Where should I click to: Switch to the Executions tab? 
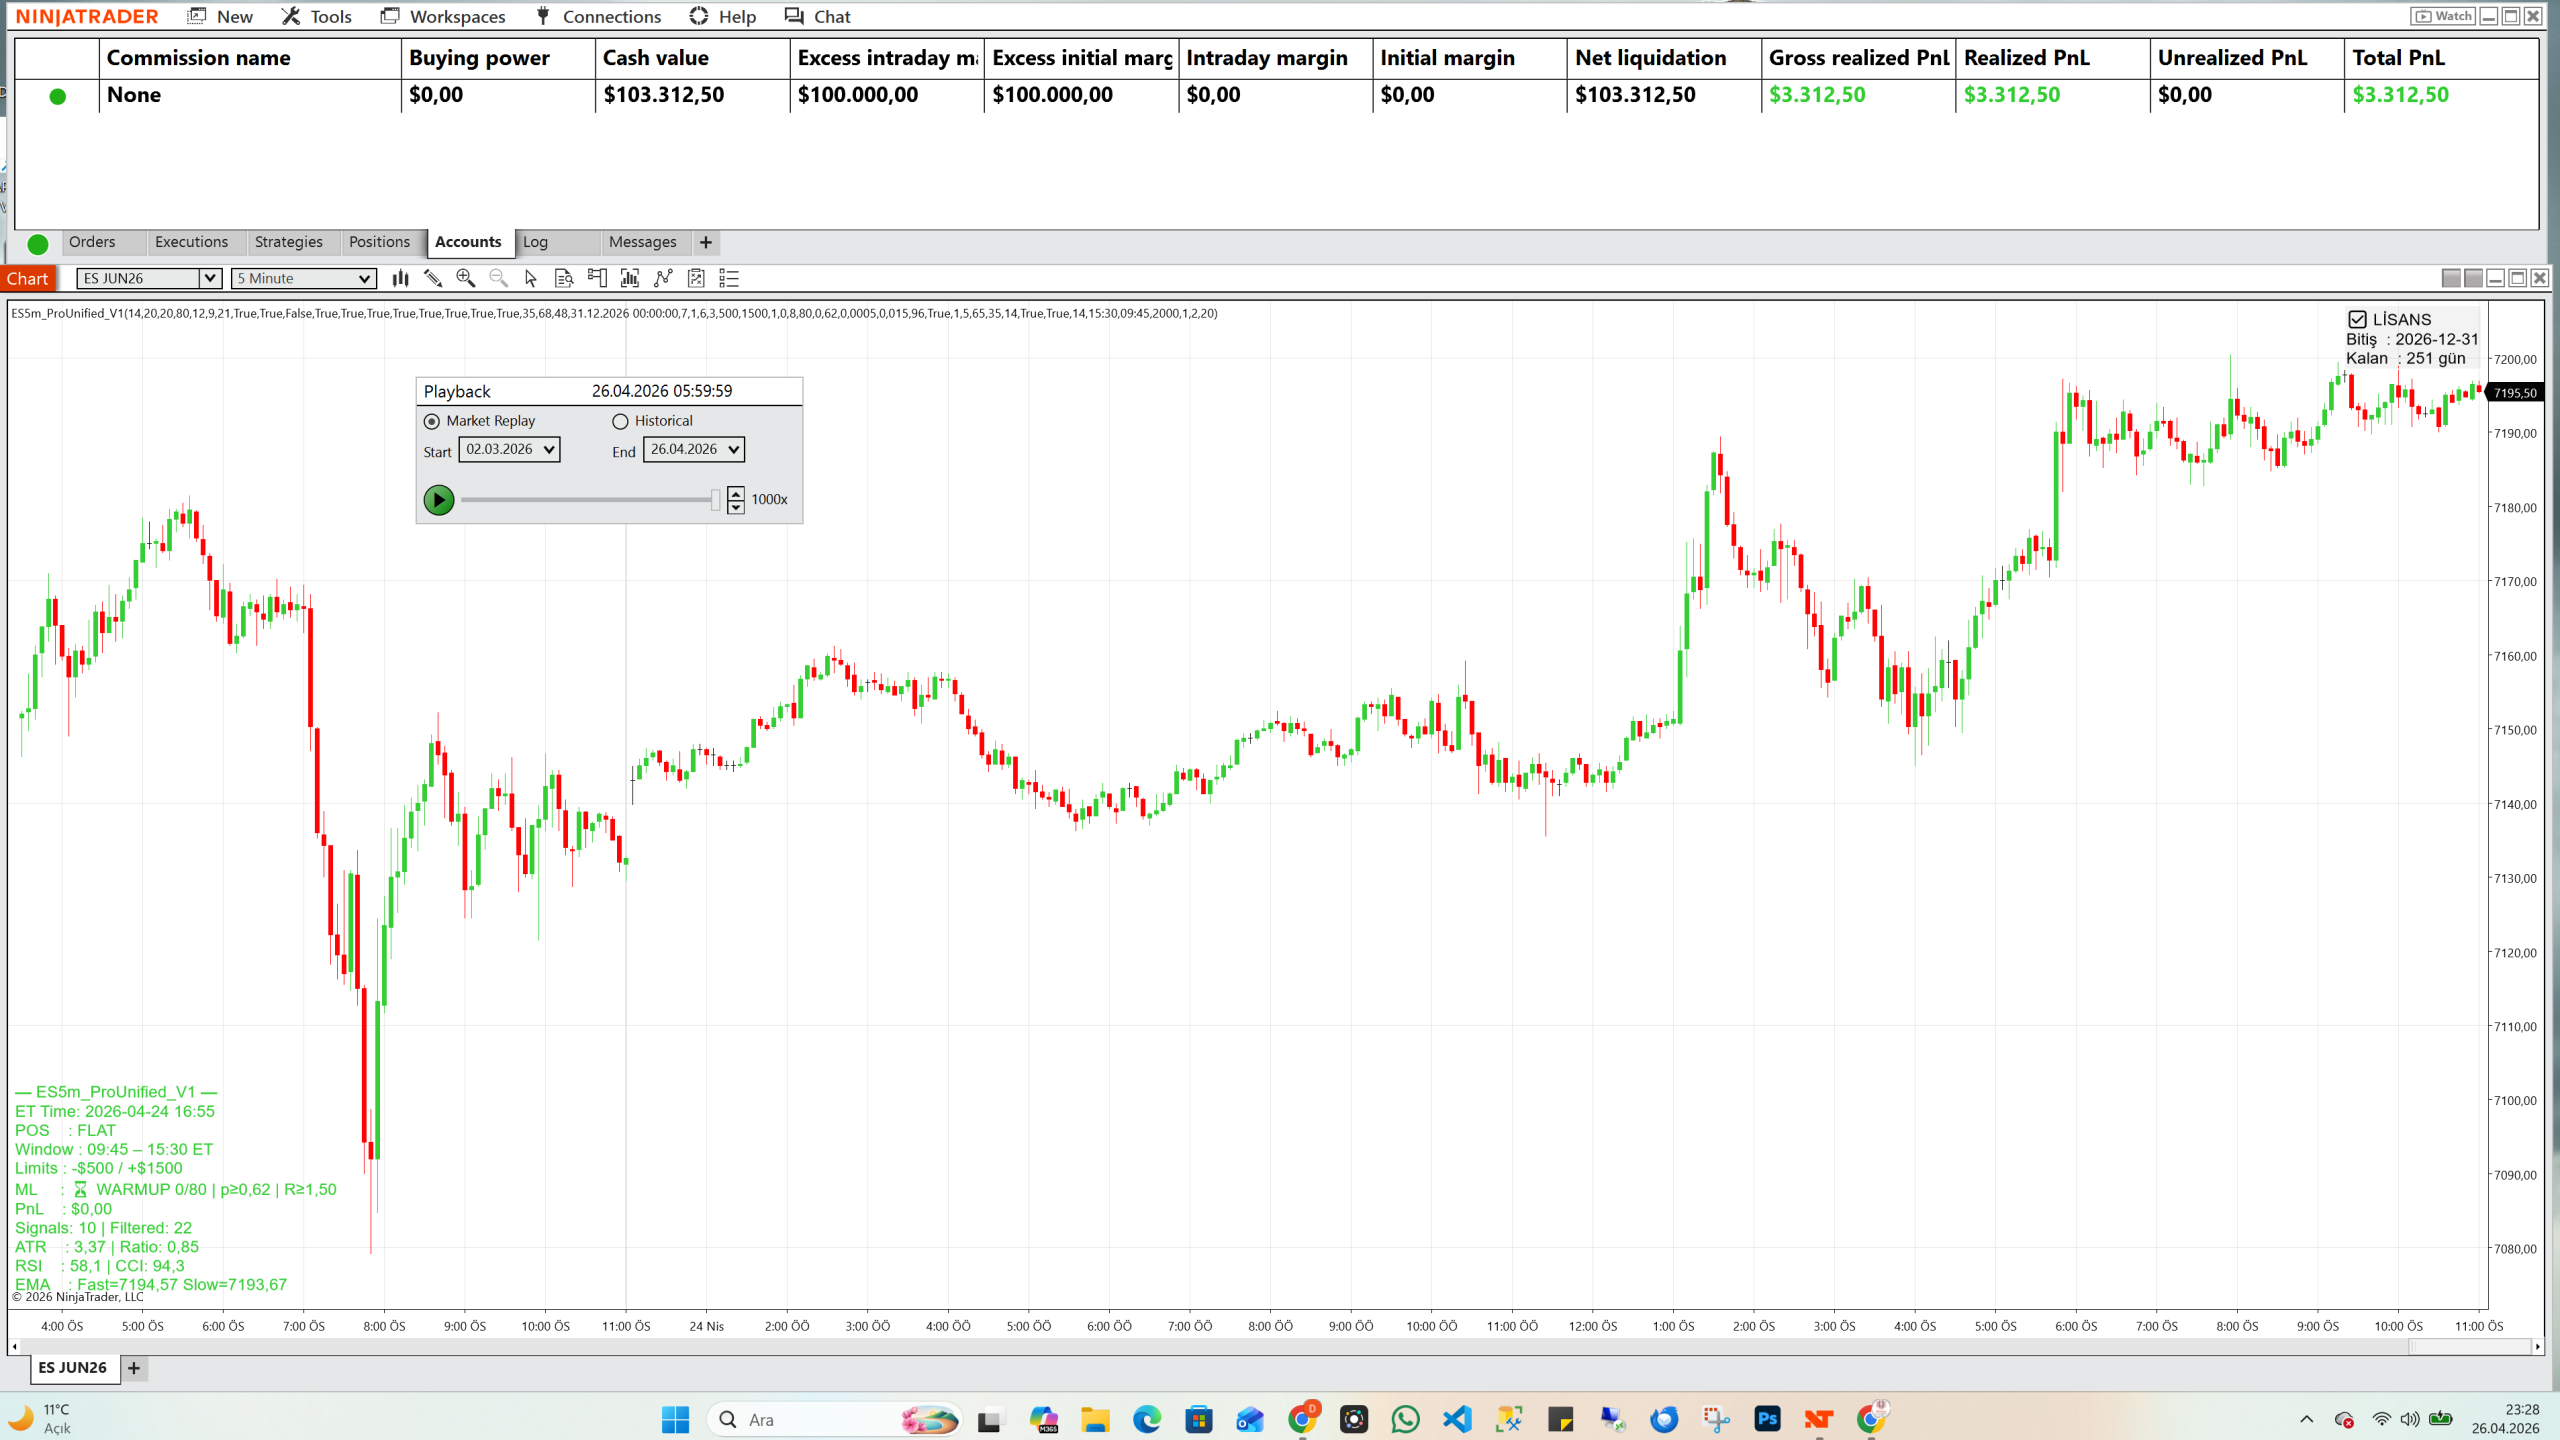click(191, 242)
